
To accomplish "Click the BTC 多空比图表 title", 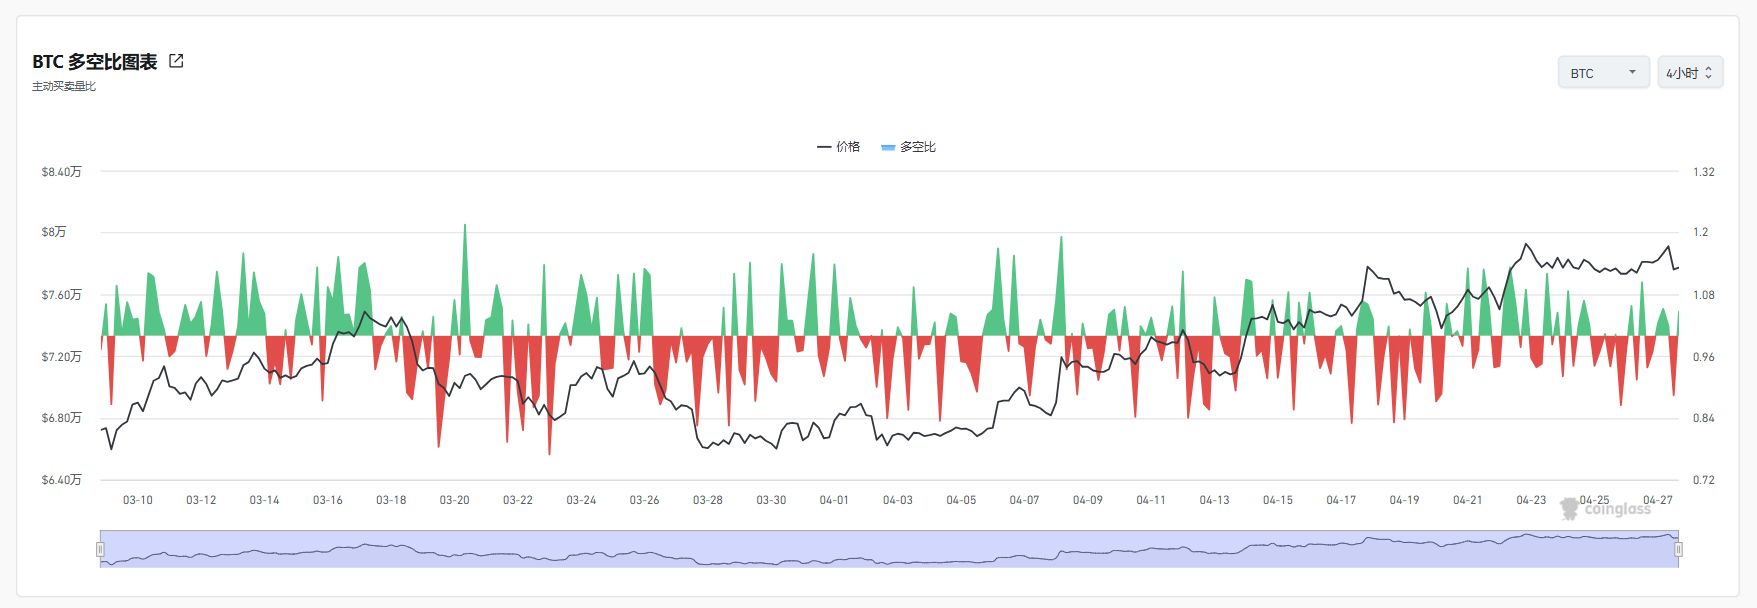I will pyautogui.click(x=95, y=62).
